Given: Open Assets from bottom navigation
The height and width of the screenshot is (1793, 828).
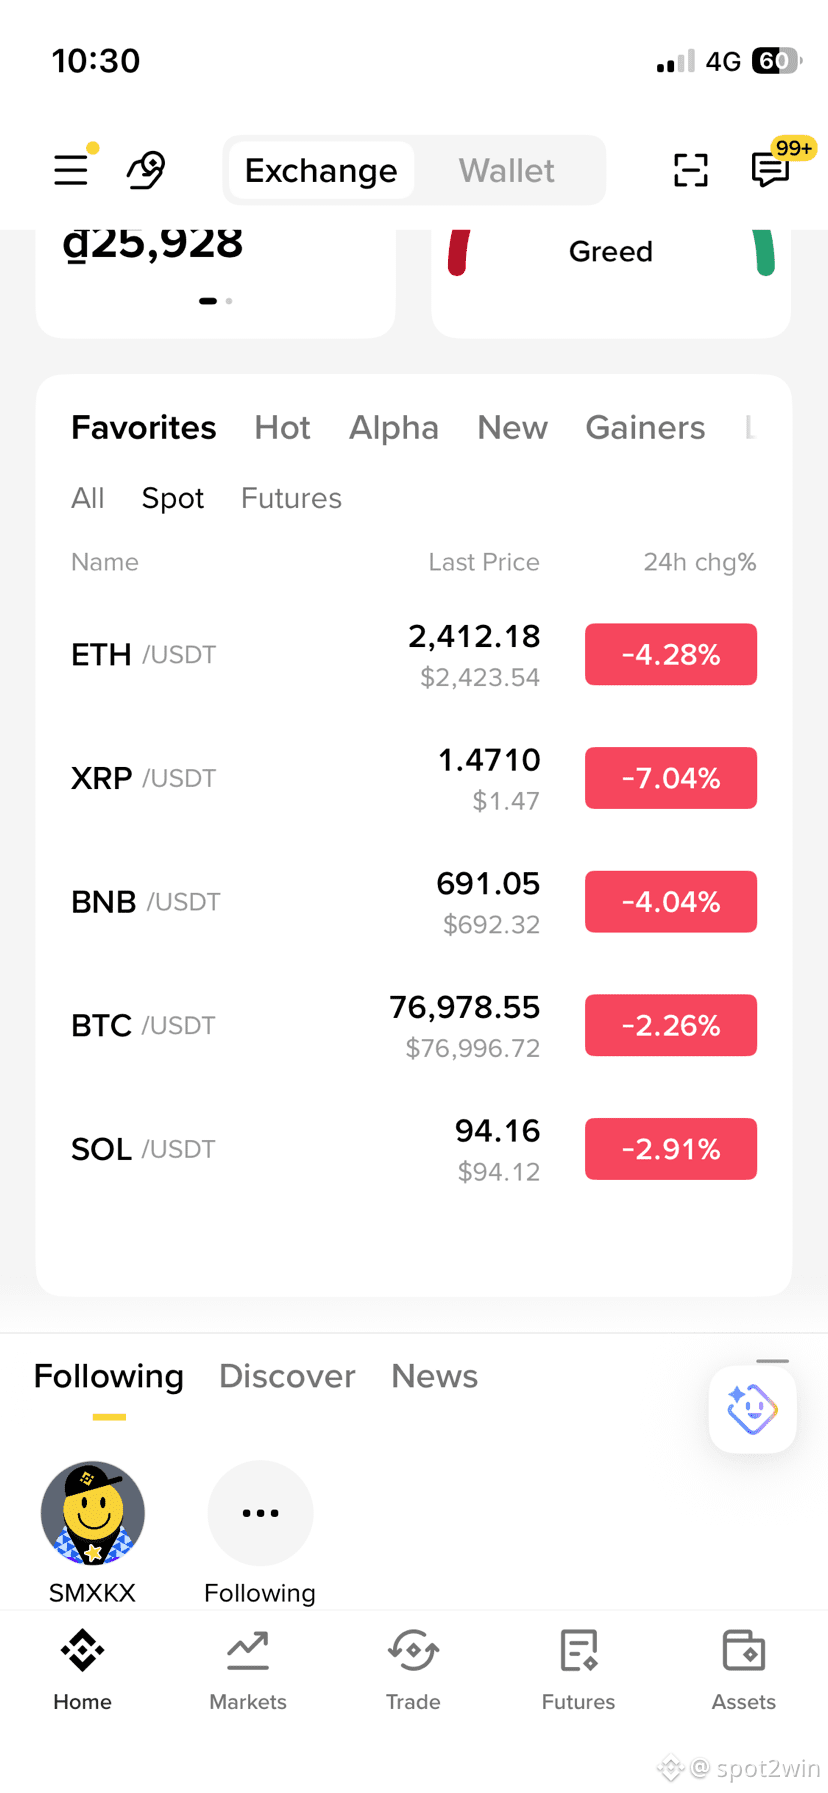Looking at the screenshot, I should pos(744,1669).
